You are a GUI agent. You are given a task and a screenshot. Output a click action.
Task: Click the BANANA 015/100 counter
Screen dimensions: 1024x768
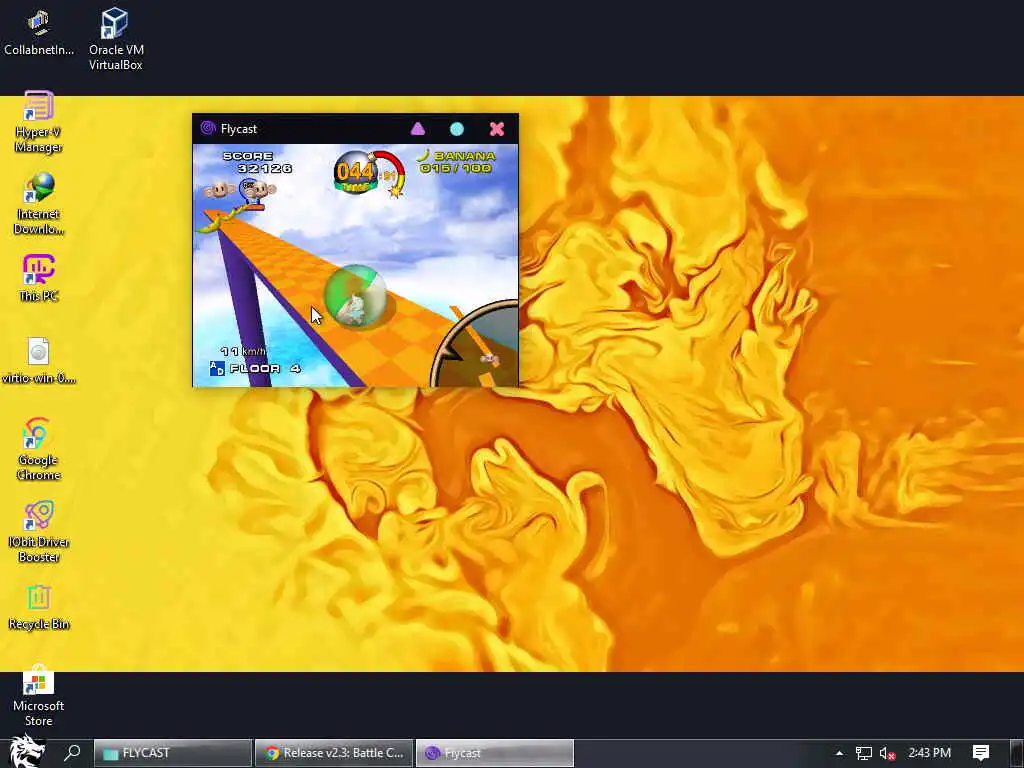coord(457,161)
